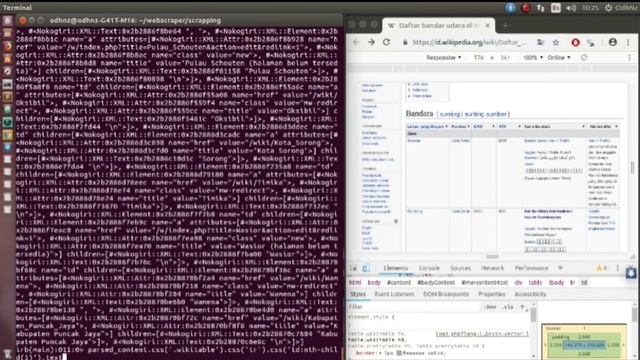This screenshot has height=360, width=640.
Task: Click the DevTools warnings counter
Action: (x=602, y=268)
